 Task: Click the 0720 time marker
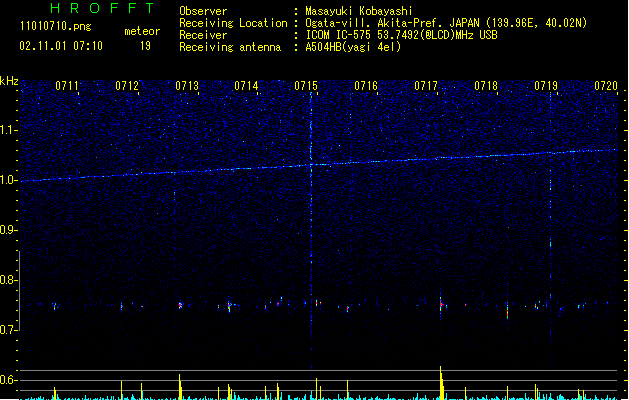tap(606, 86)
